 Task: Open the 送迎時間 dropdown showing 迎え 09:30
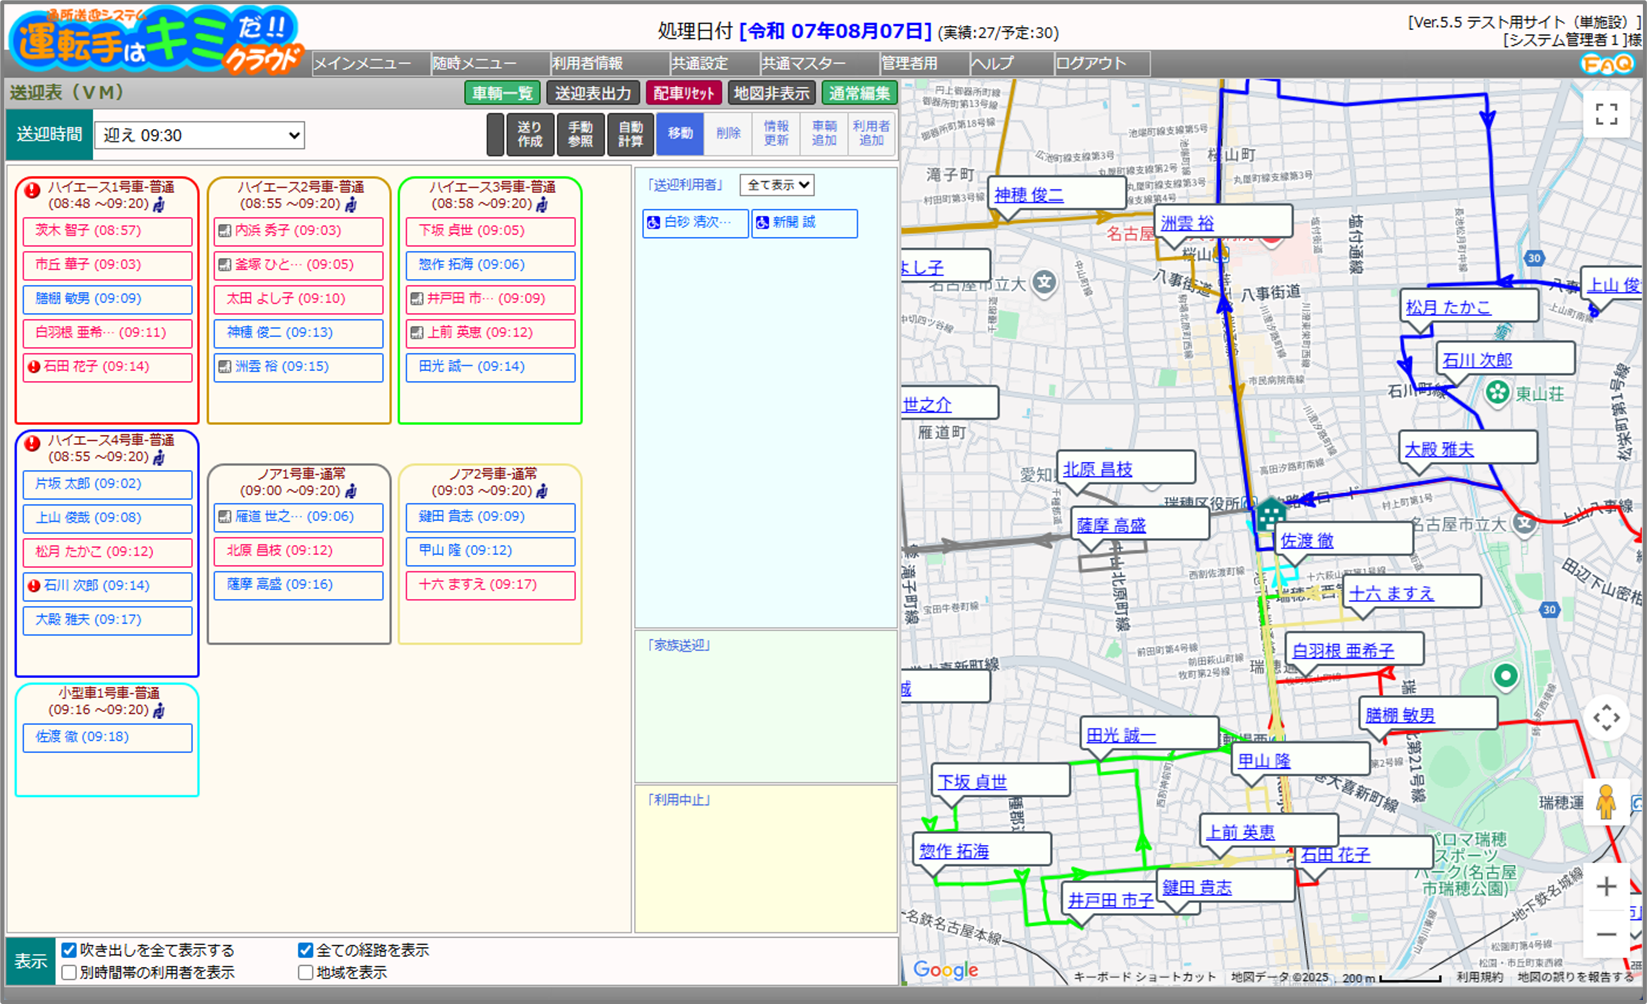tap(199, 135)
